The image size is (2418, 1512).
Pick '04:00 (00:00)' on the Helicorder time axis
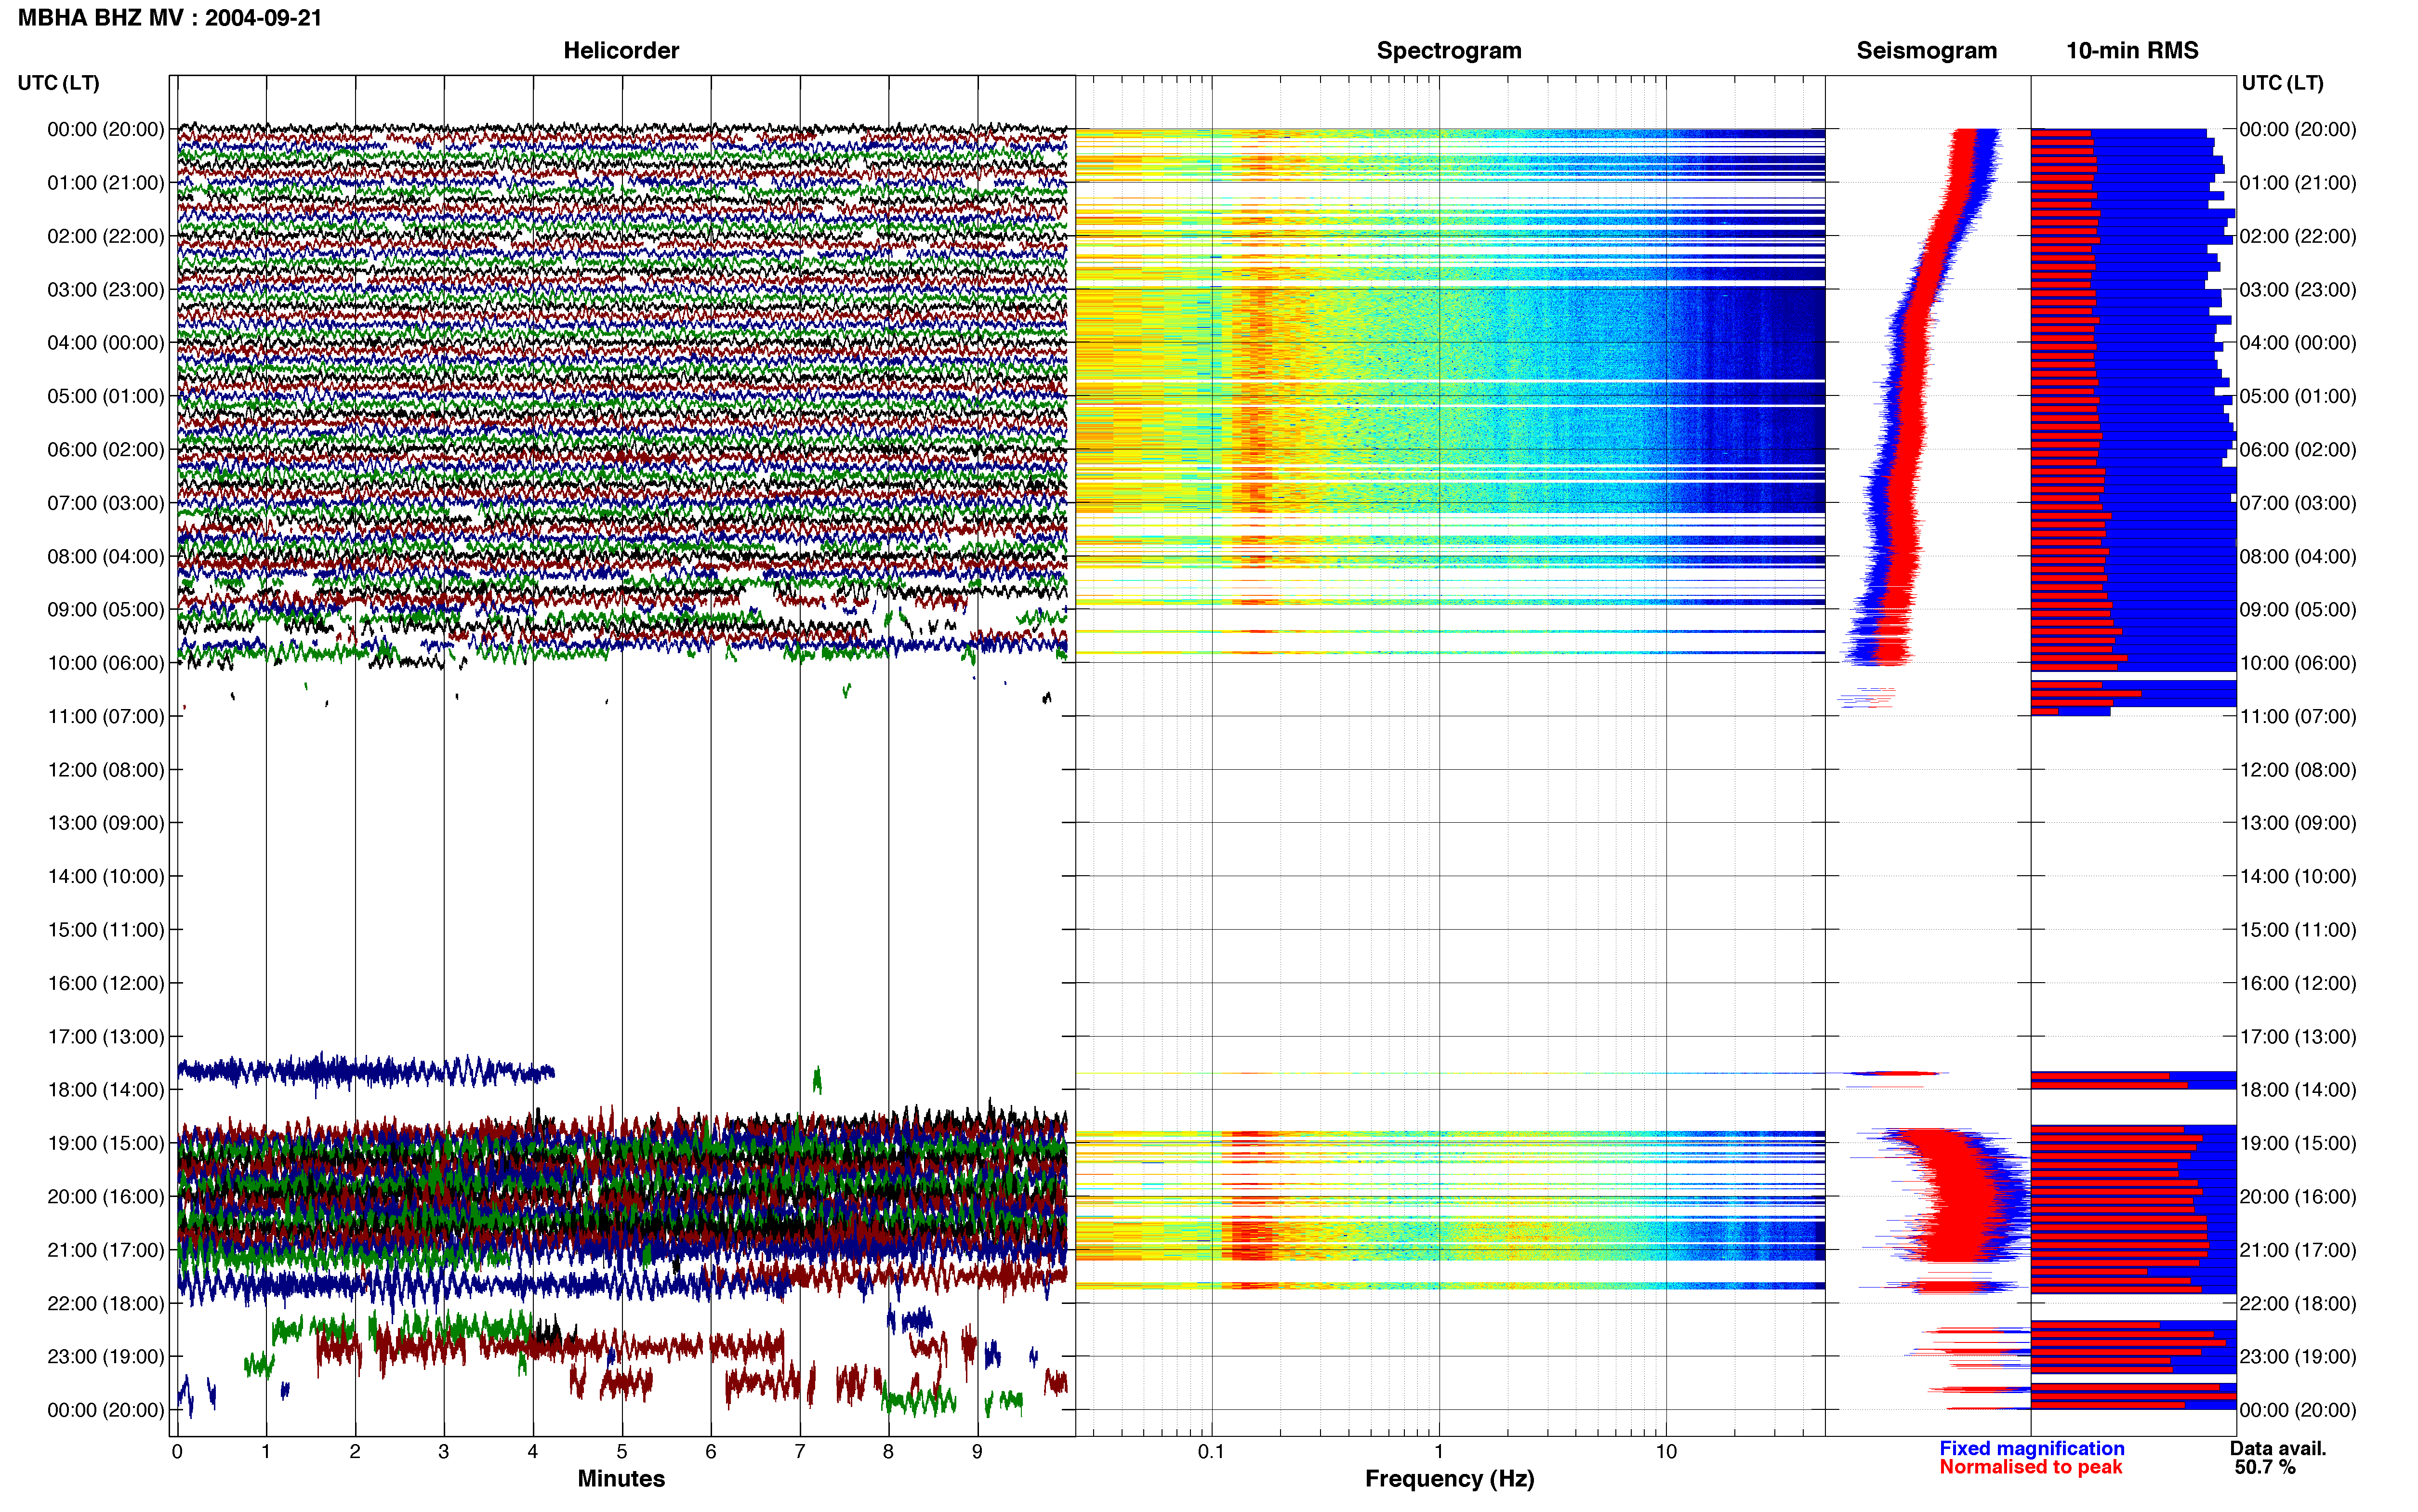pyautogui.click(x=106, y=343)
